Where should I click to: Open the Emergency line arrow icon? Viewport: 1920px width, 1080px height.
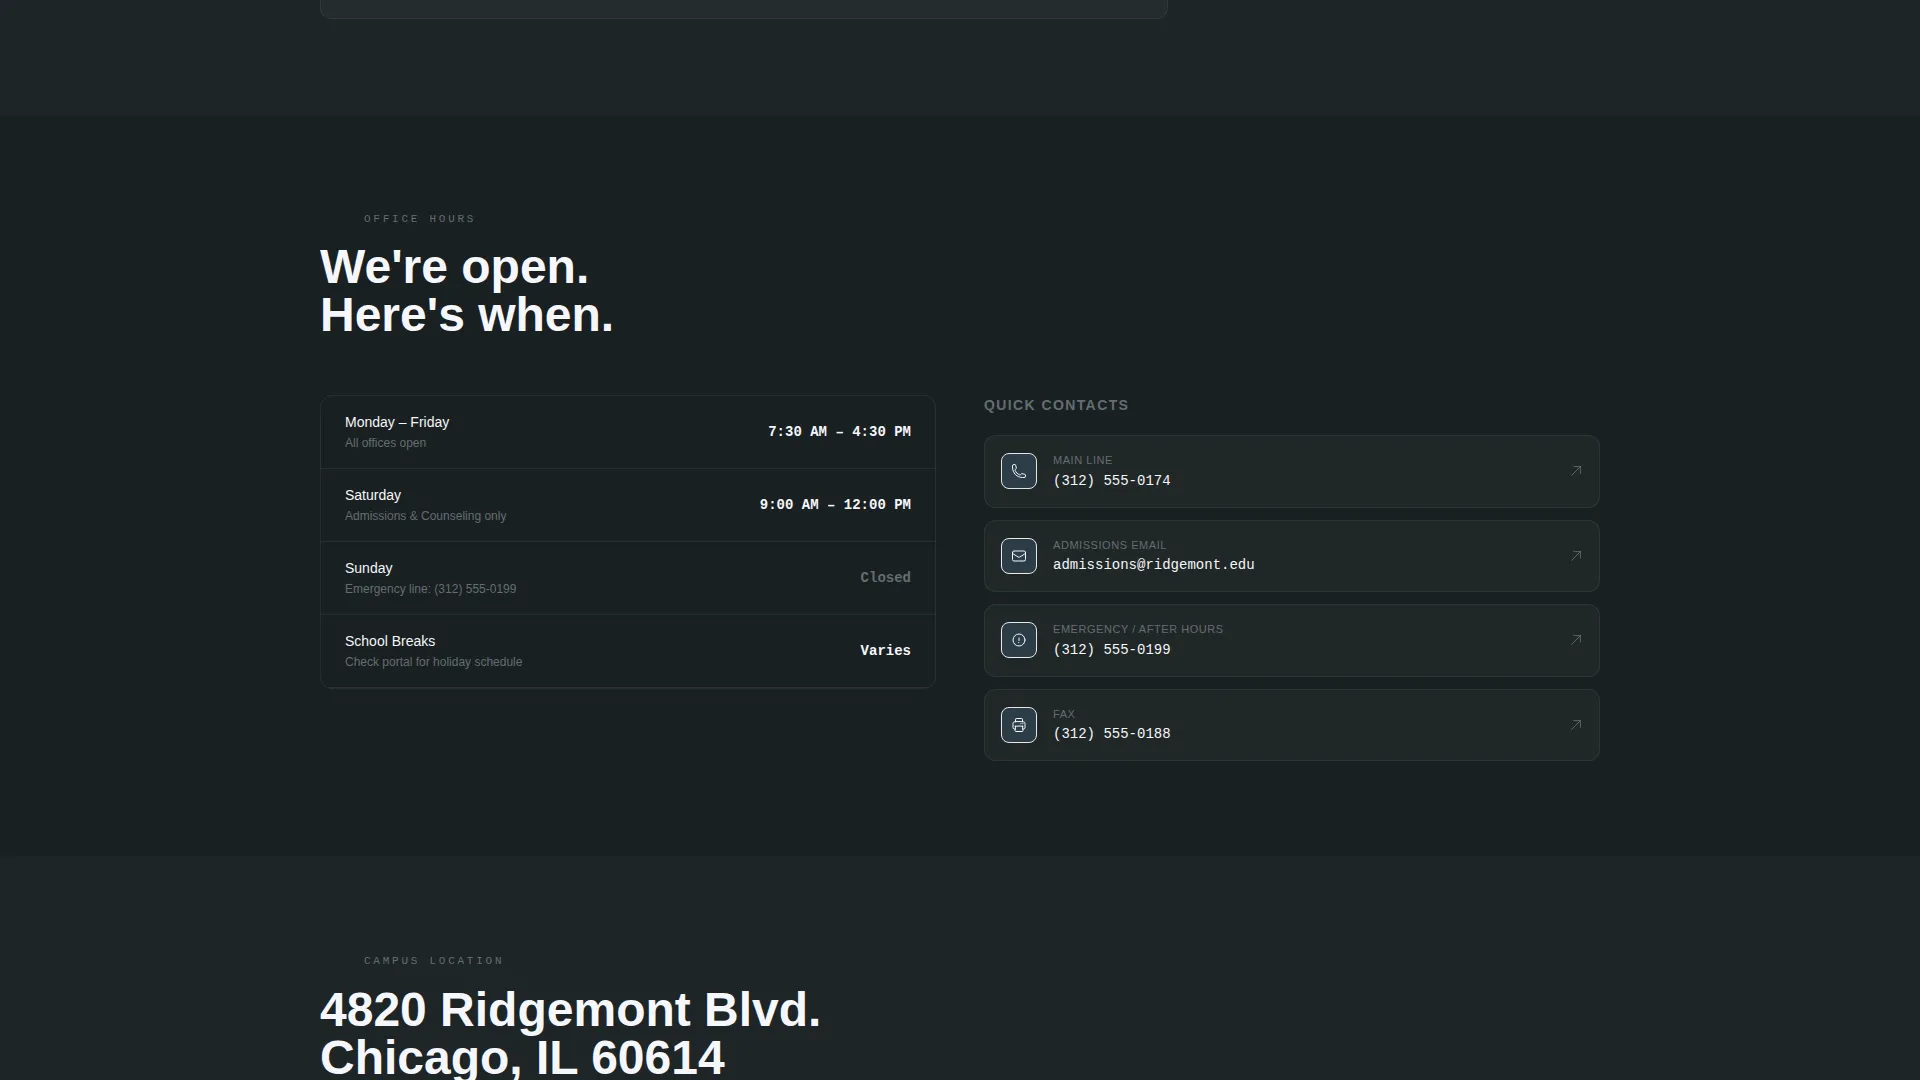tap(1576, 640)
